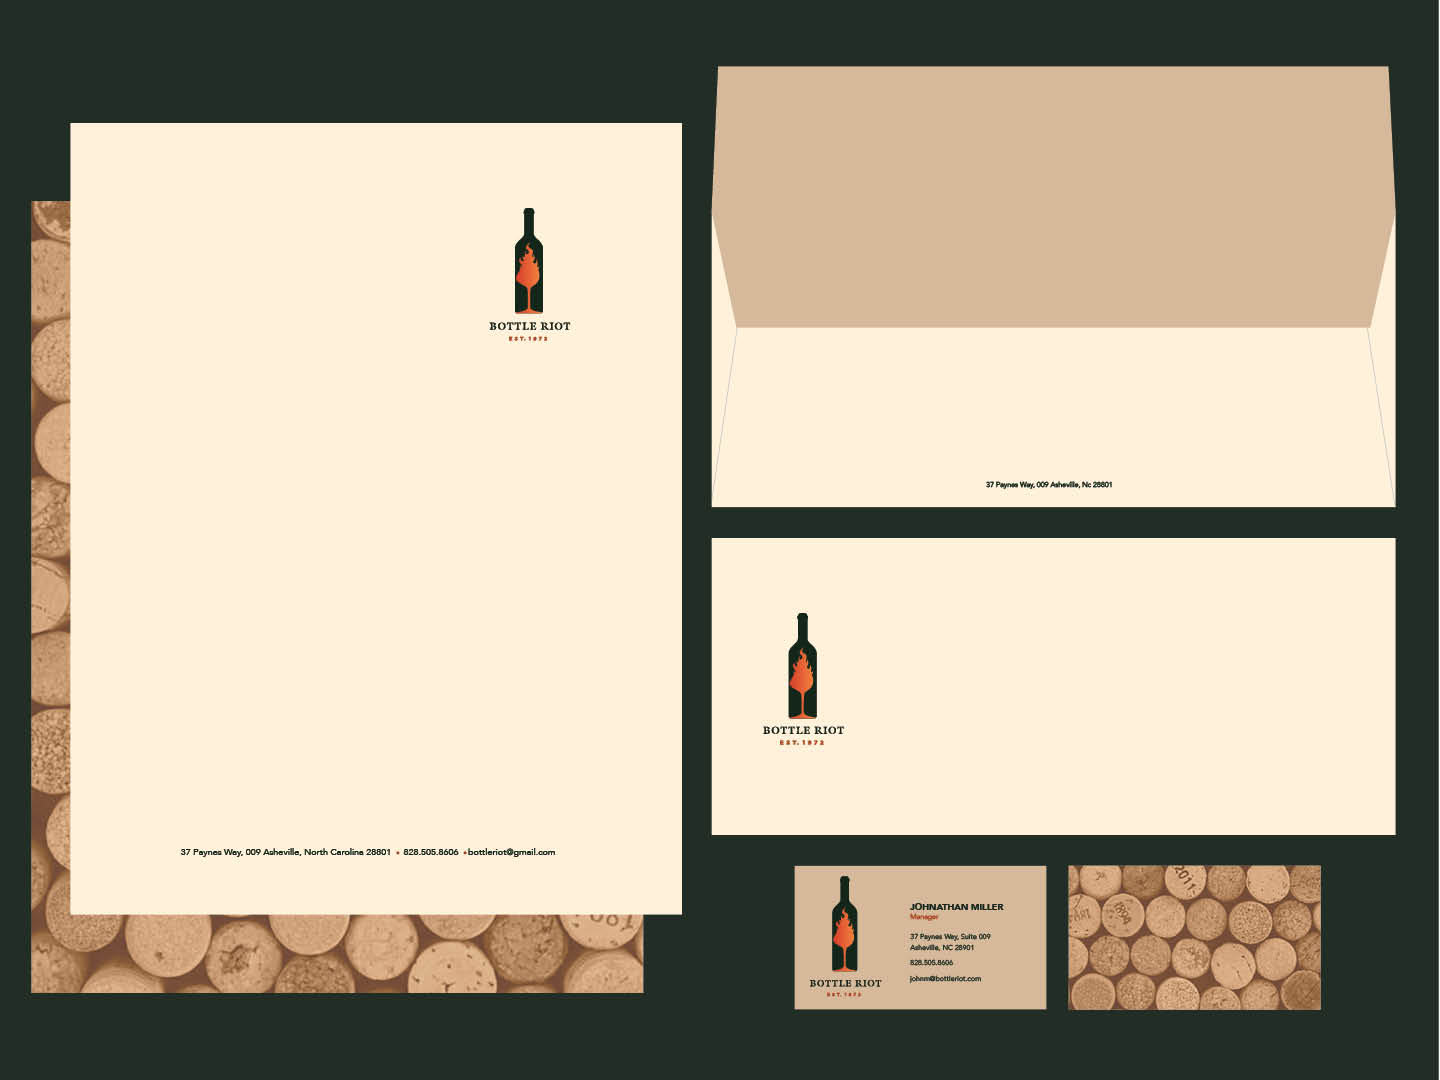The height and width of the screenshot is (1080, 1440).
Task: Select the cork-pattern business card back
Action: tap(1194, 937)
